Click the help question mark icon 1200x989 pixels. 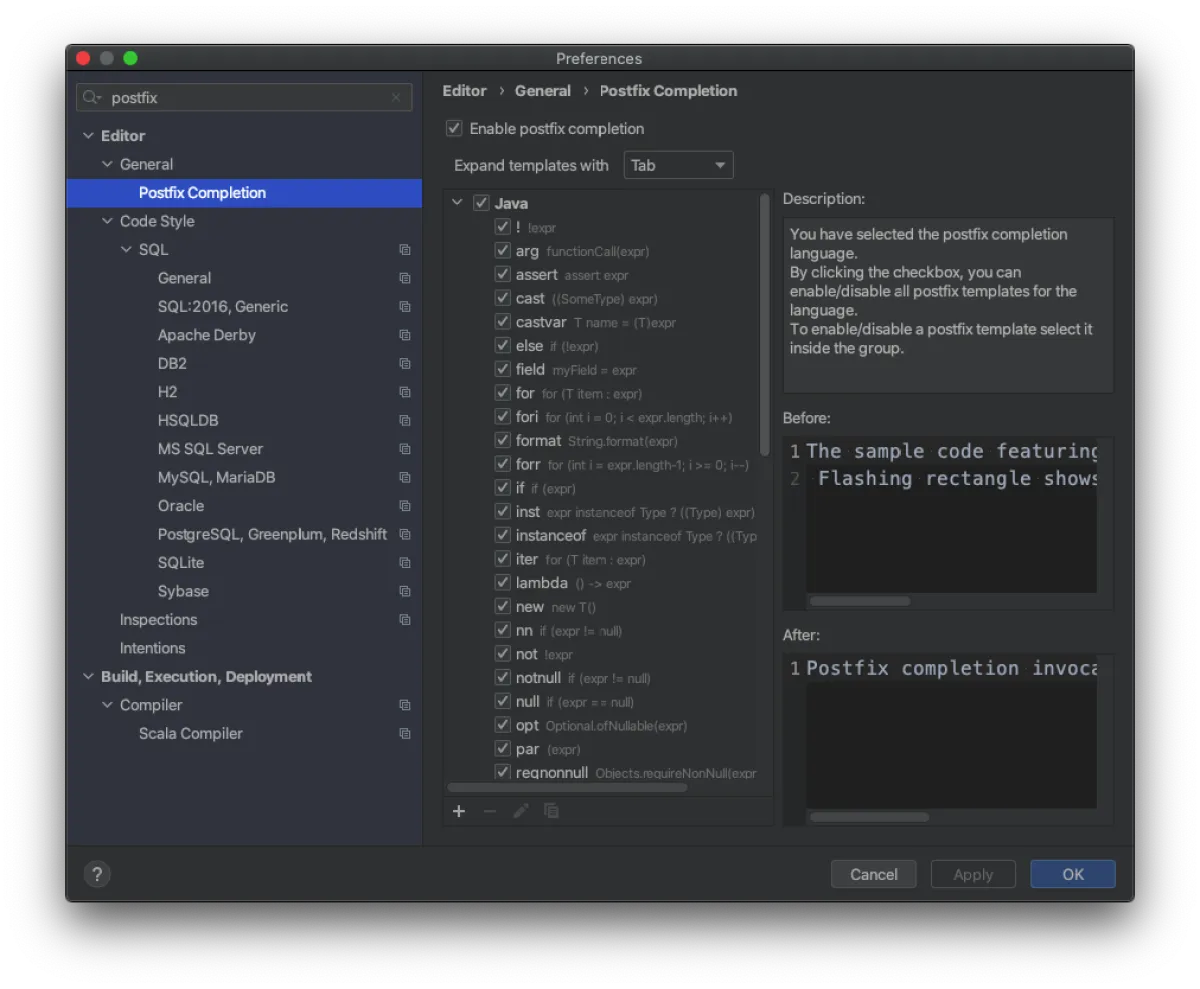(97, 875)
